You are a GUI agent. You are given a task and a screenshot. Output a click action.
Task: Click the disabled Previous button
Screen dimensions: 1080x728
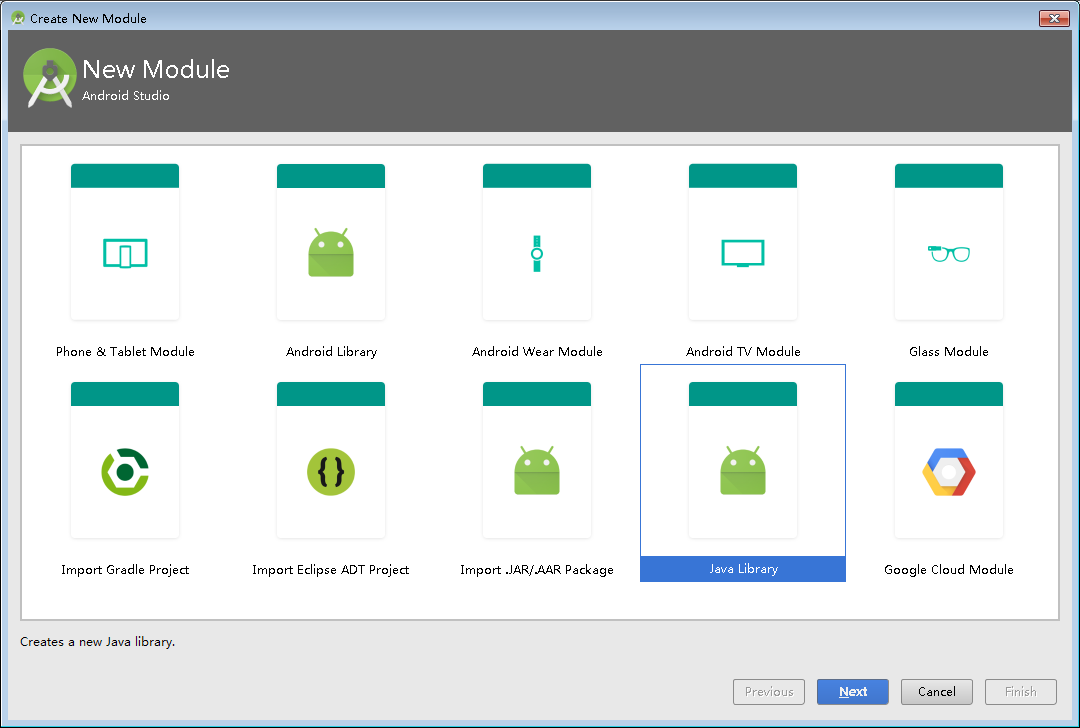tap(769, 691)
